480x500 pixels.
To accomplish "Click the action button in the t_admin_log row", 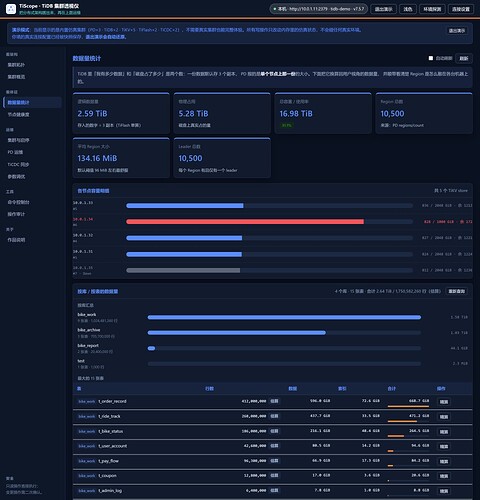I will [x=444, y=491].
